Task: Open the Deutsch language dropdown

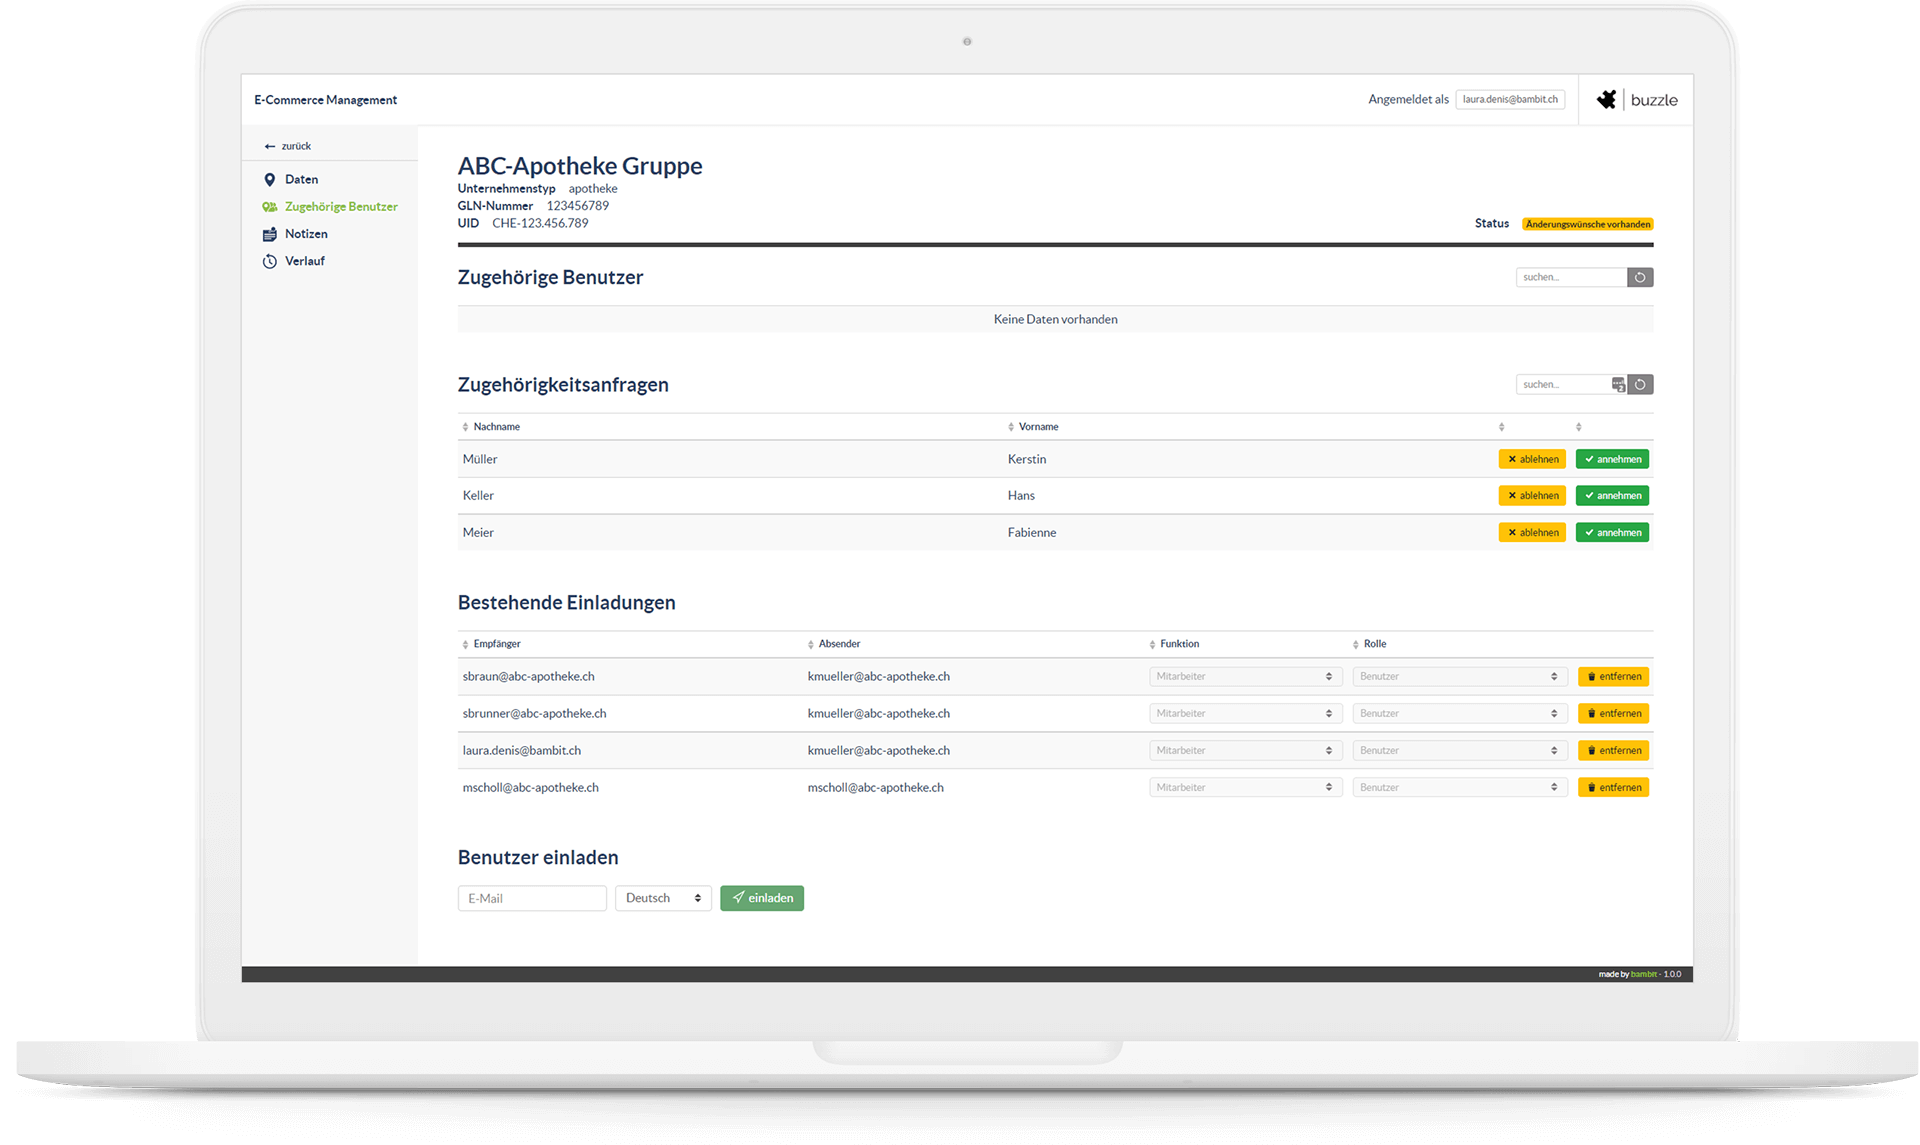Action: click(x=663, y=898)
